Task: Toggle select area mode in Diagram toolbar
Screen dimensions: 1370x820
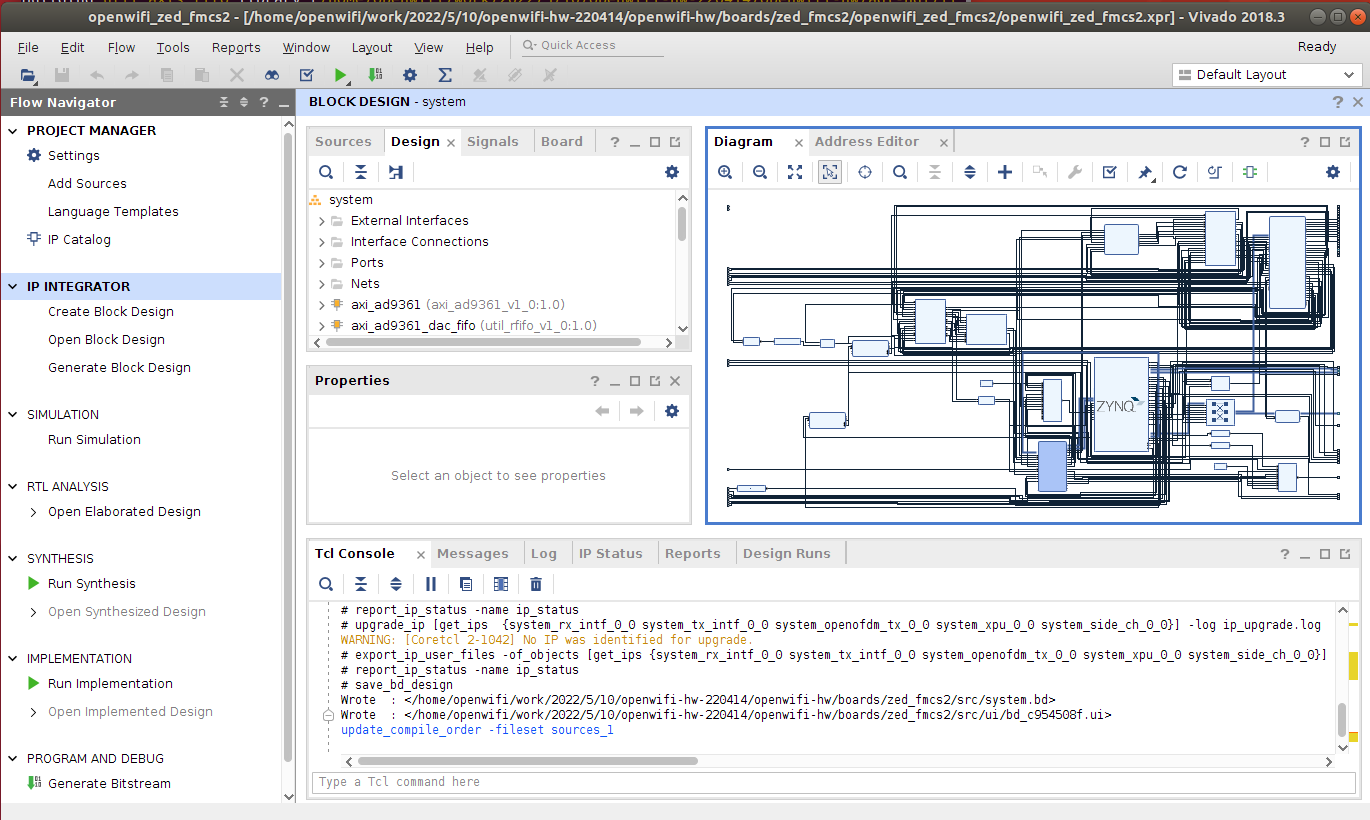Action: coord(829,172)
